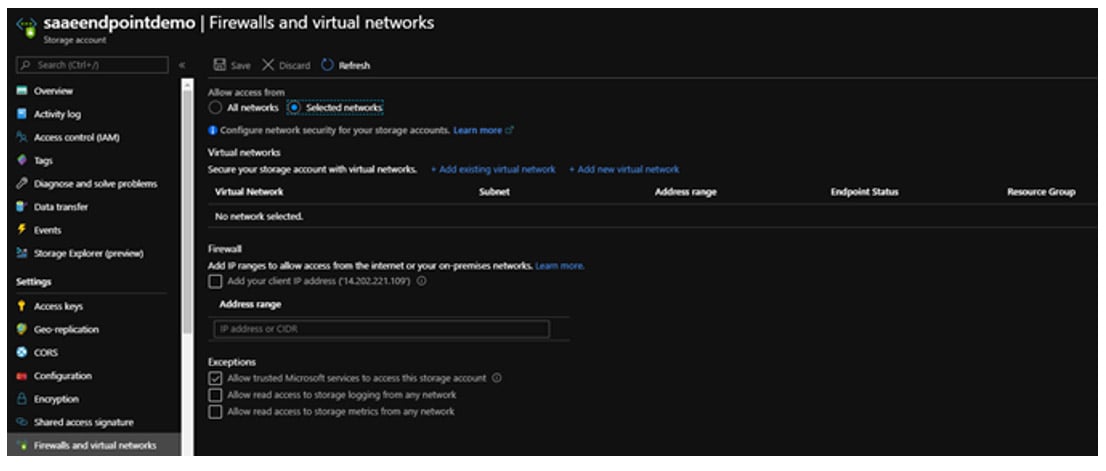This screenshot has width=1106, height=471.
Task: Click the Events lightning bolt icon
Action: 20,230
